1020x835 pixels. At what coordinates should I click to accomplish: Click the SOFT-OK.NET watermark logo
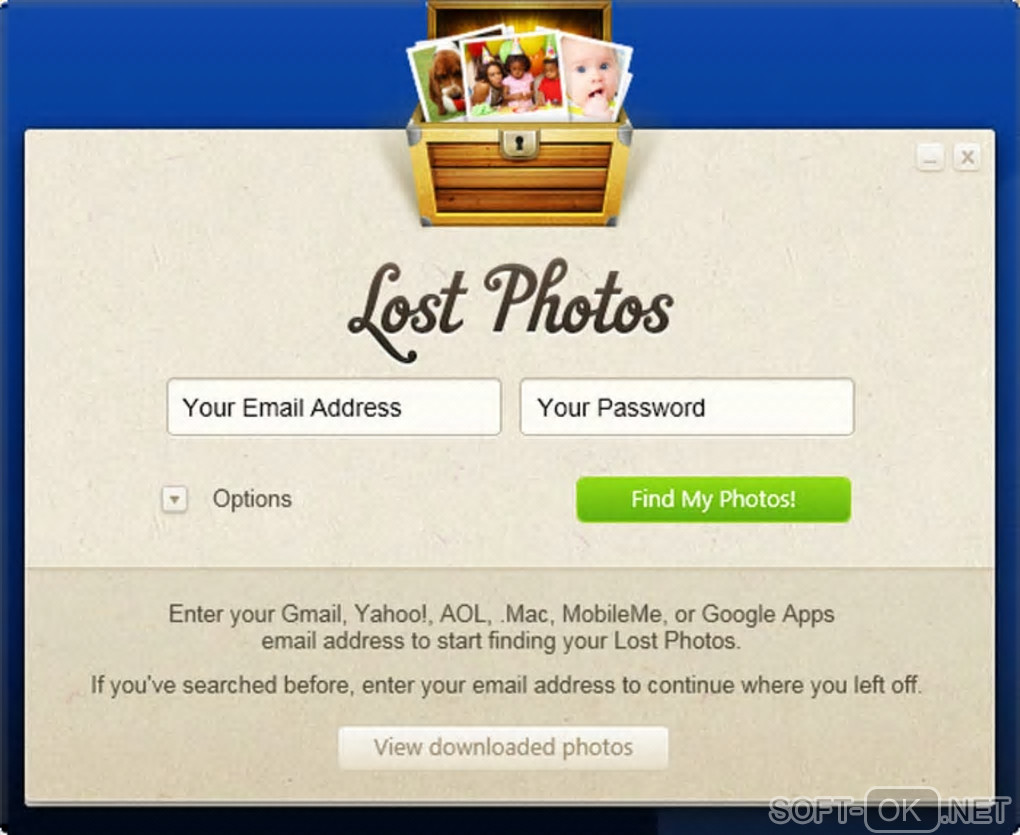890,810
